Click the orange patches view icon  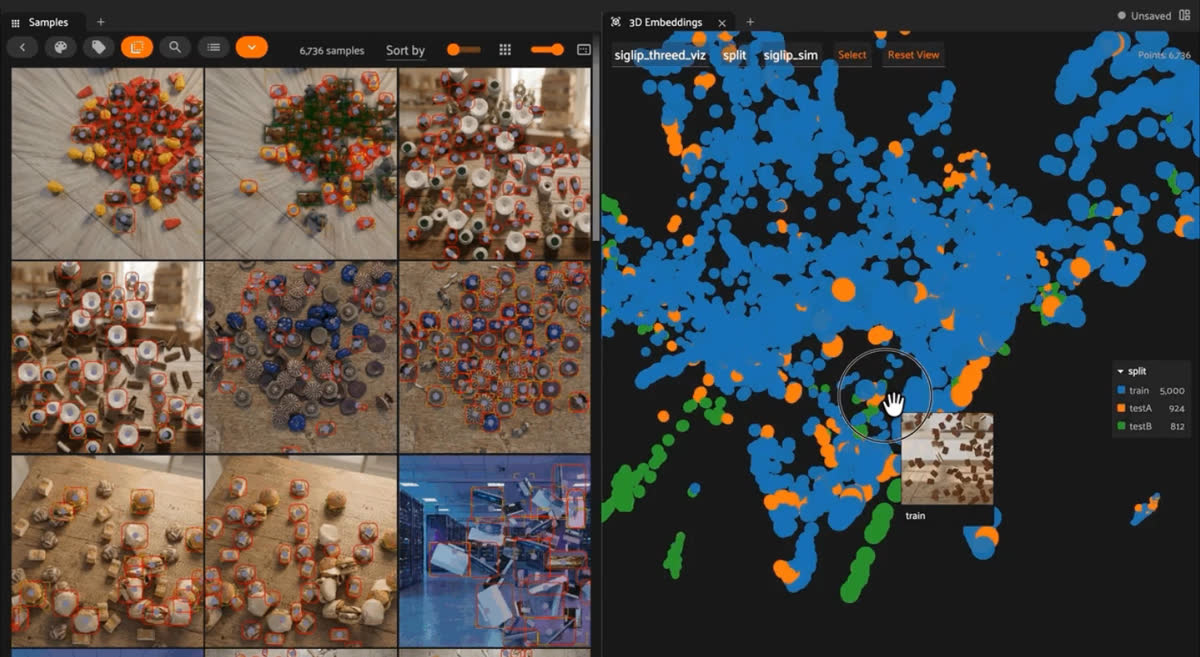pos(137,47)
